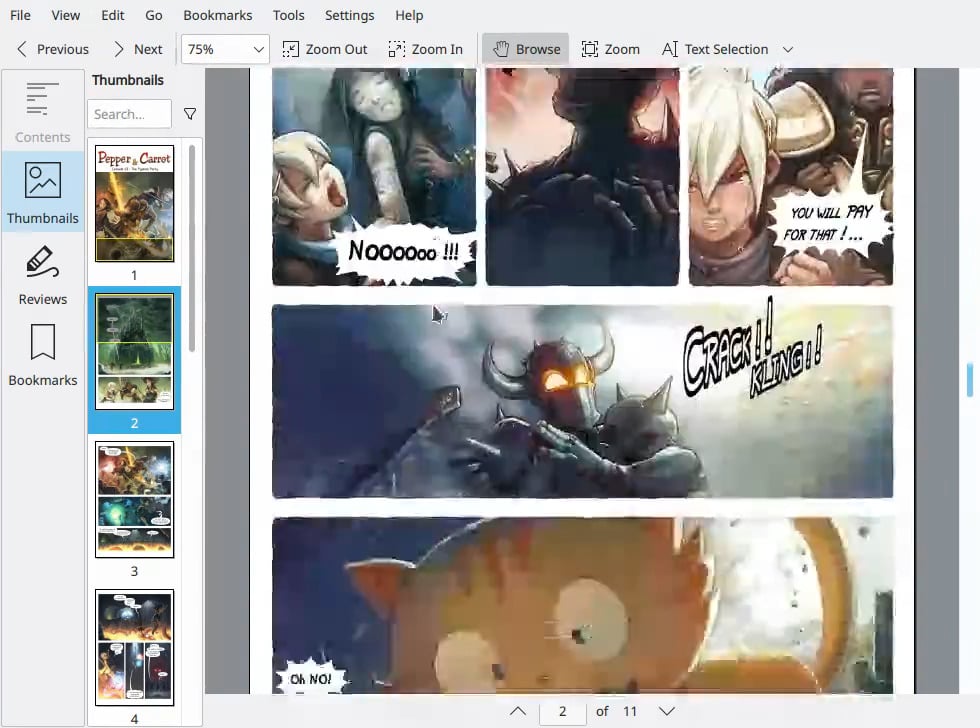
Task: Open the Bookmarks sidebar panel
Action: coord(42,355)
